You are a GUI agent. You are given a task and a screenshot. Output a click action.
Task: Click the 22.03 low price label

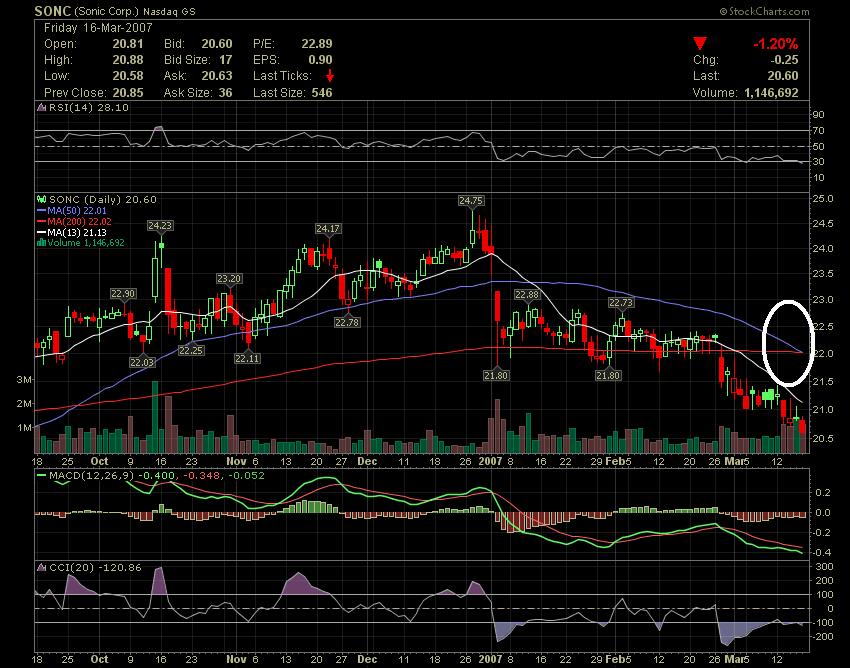tap(142, 362)
